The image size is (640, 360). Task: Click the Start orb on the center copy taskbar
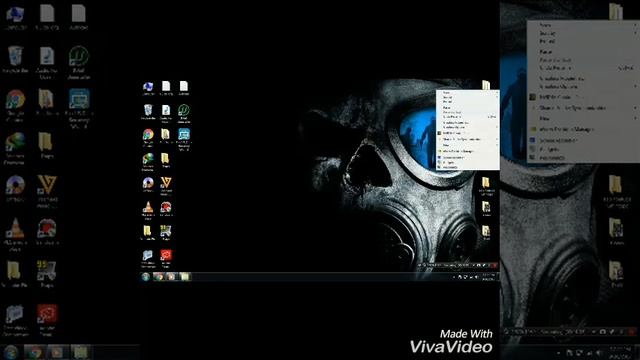[145, 277]
